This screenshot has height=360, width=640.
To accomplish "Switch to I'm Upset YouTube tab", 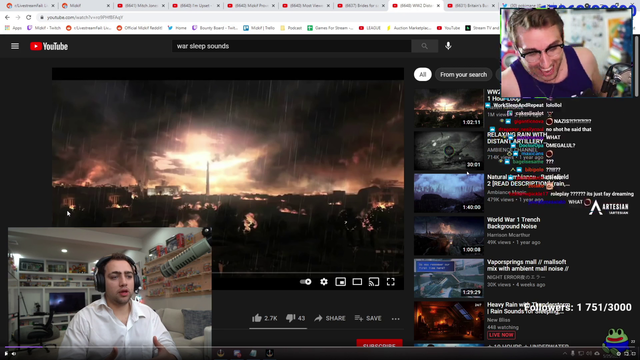I will coord(195,6).
